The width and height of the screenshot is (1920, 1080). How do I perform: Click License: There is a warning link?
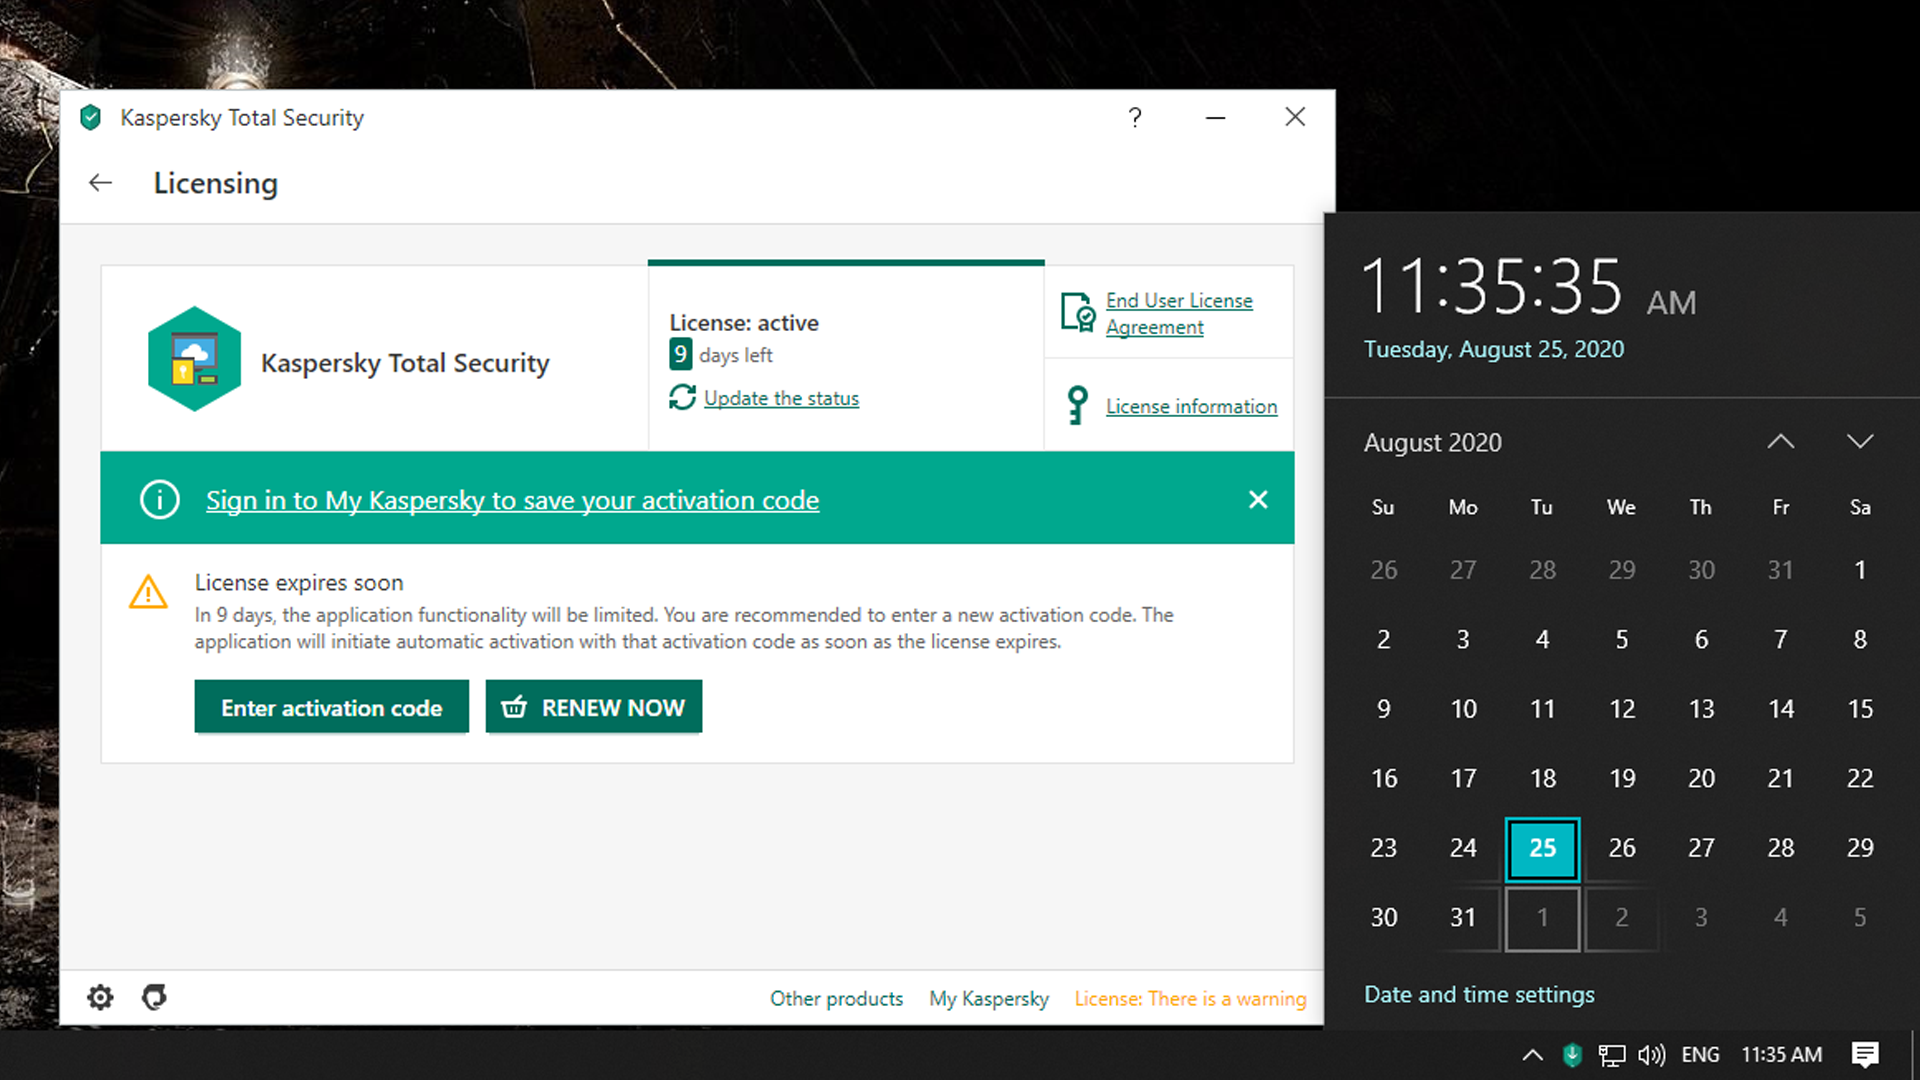coord(1190,999)
